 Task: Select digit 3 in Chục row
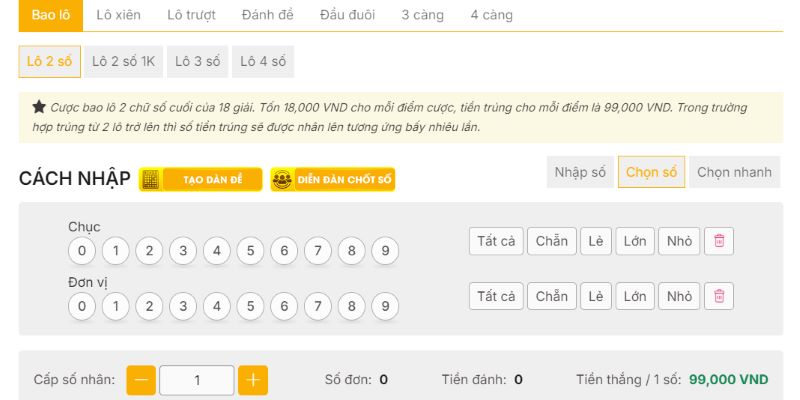coord(183,251)
